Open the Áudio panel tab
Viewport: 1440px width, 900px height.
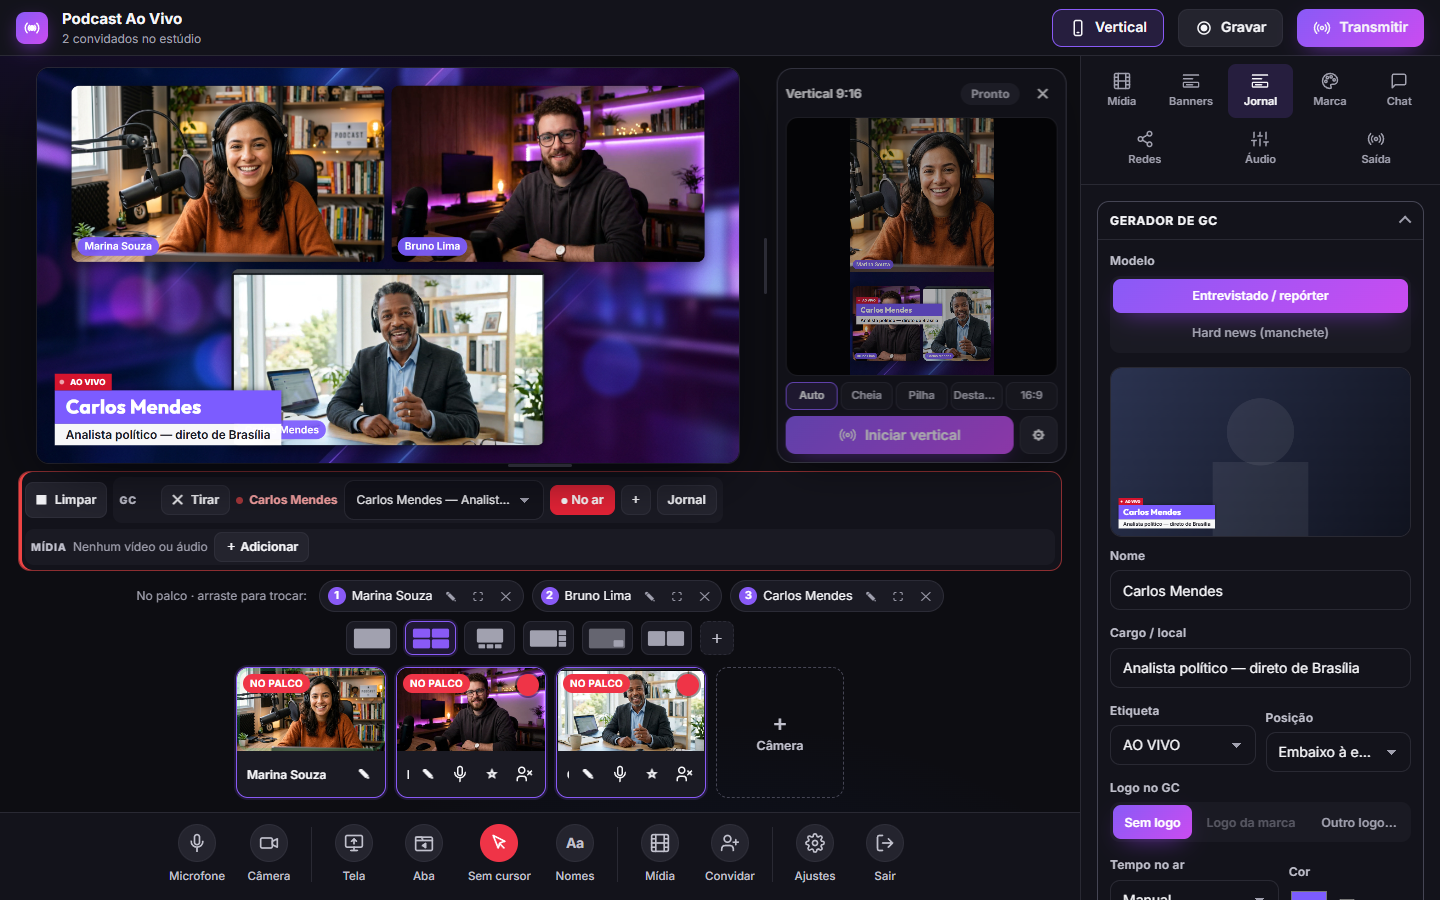pyautogui.click(x=1260, y=148)
